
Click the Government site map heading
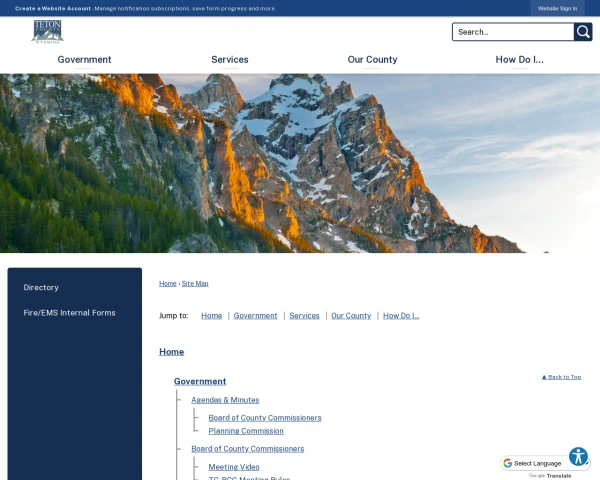coord(200,382)
